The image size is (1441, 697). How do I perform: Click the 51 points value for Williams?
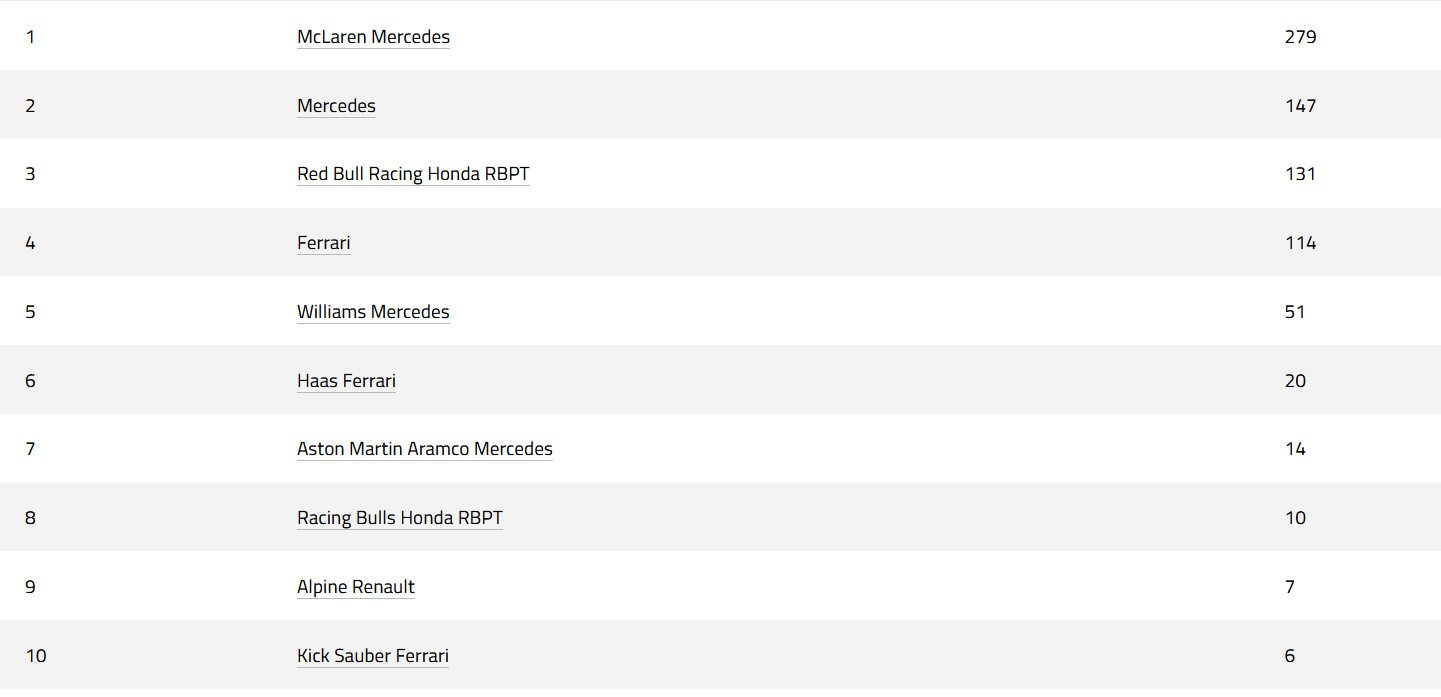coord(1295,312)
